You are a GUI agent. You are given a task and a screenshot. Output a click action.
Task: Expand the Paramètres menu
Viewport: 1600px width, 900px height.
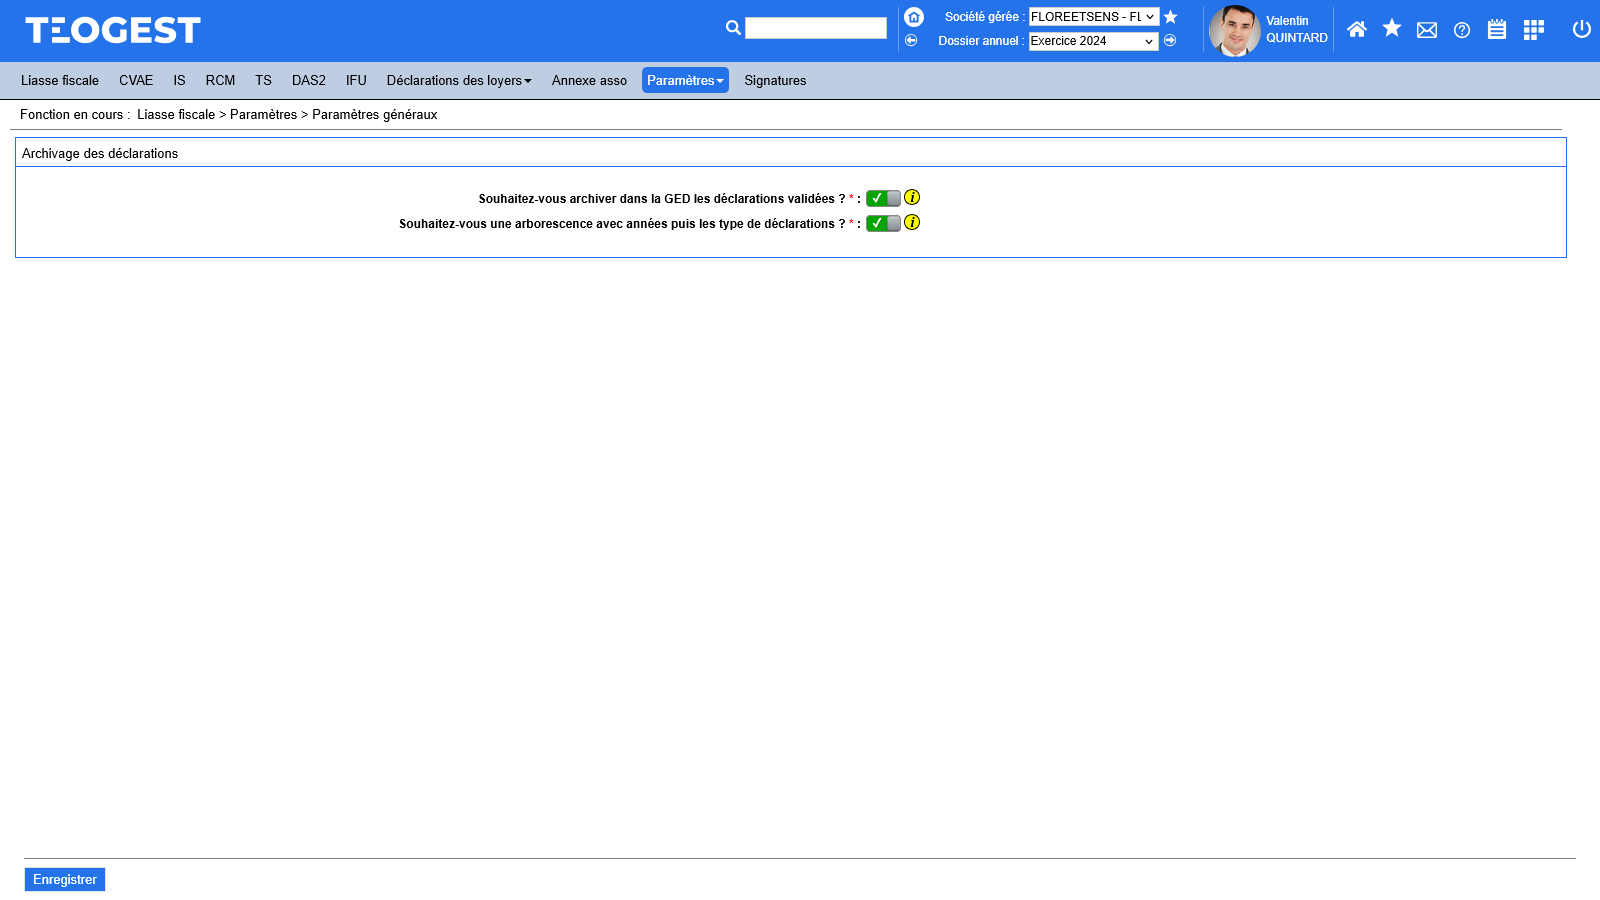[685, 81]
